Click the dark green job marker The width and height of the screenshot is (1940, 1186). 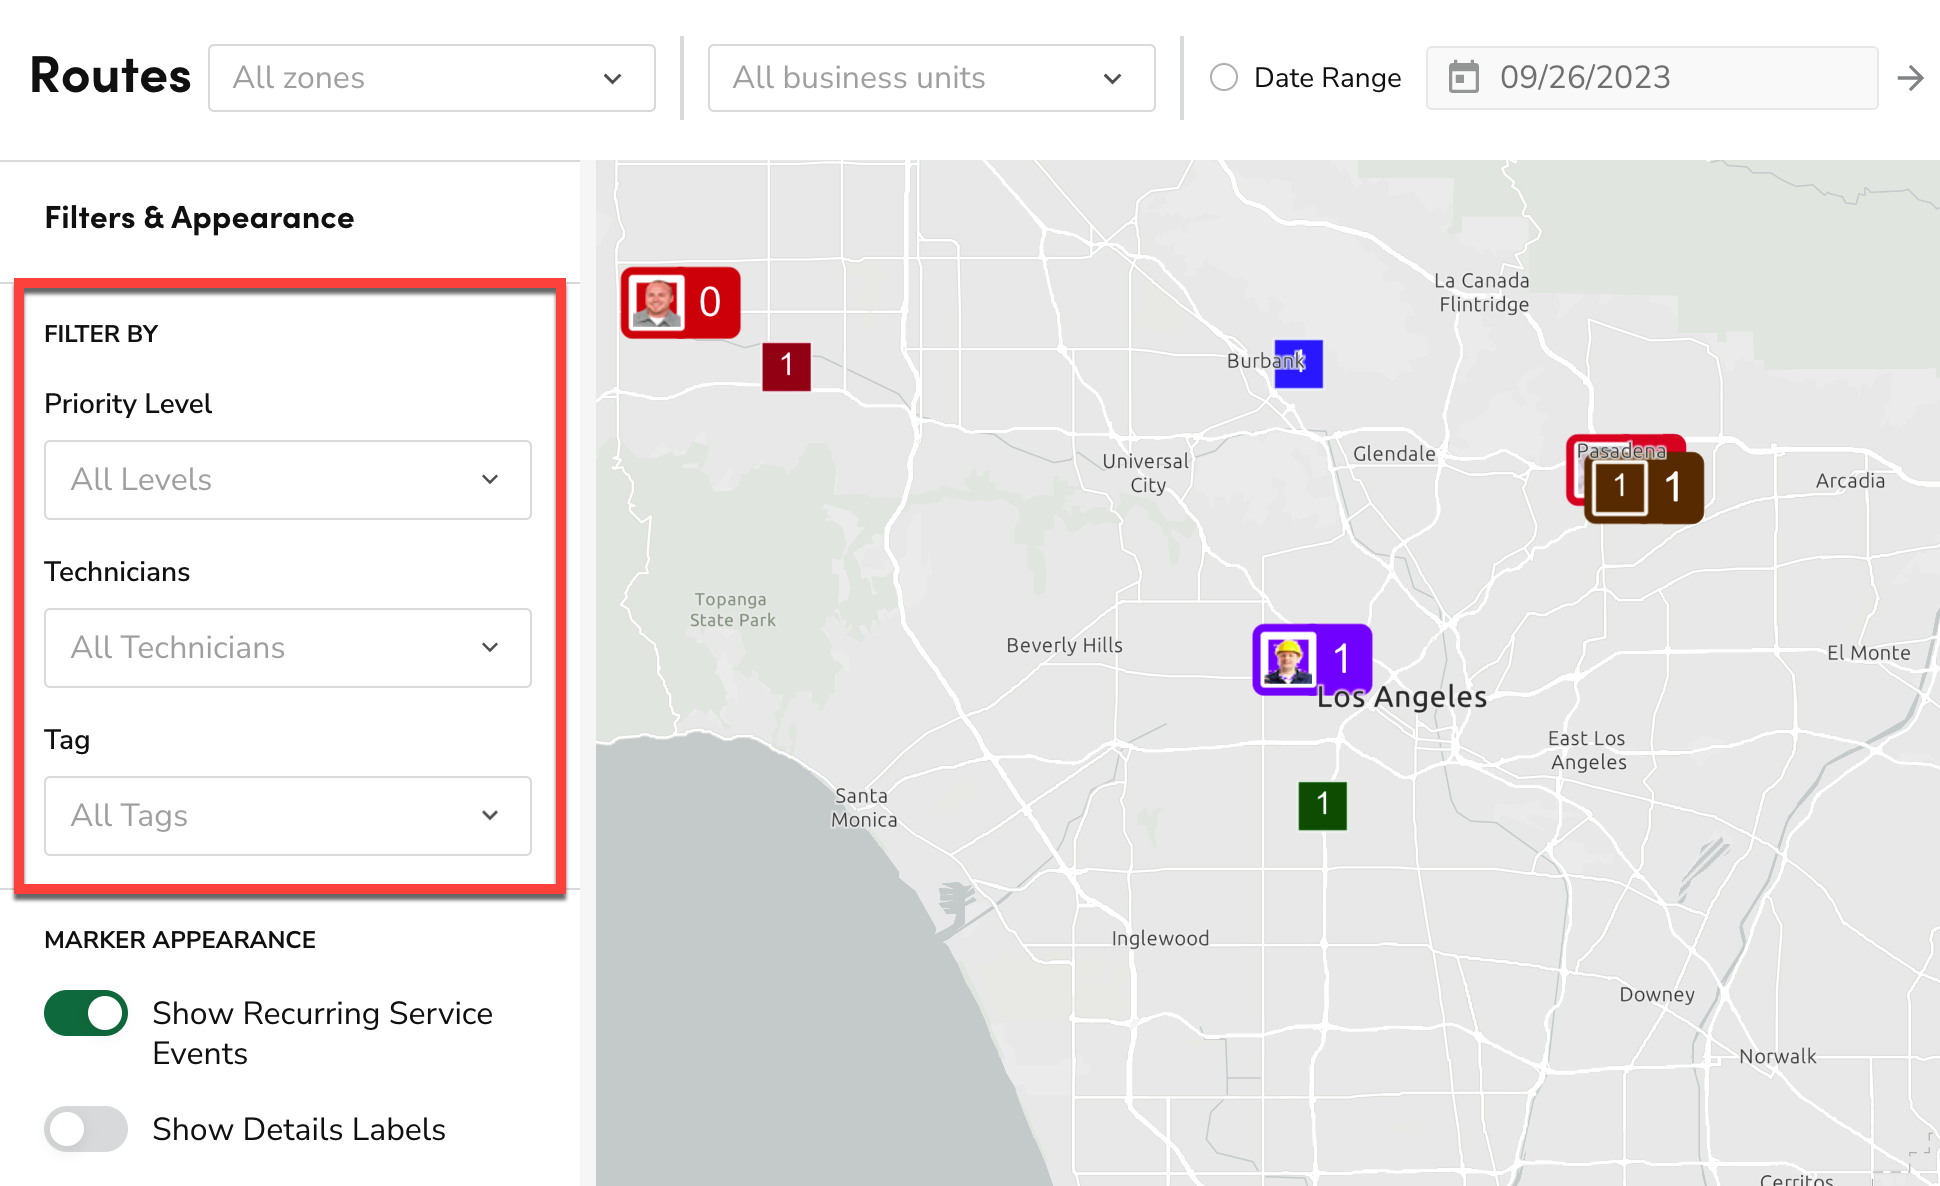(x=1322, y=805)
